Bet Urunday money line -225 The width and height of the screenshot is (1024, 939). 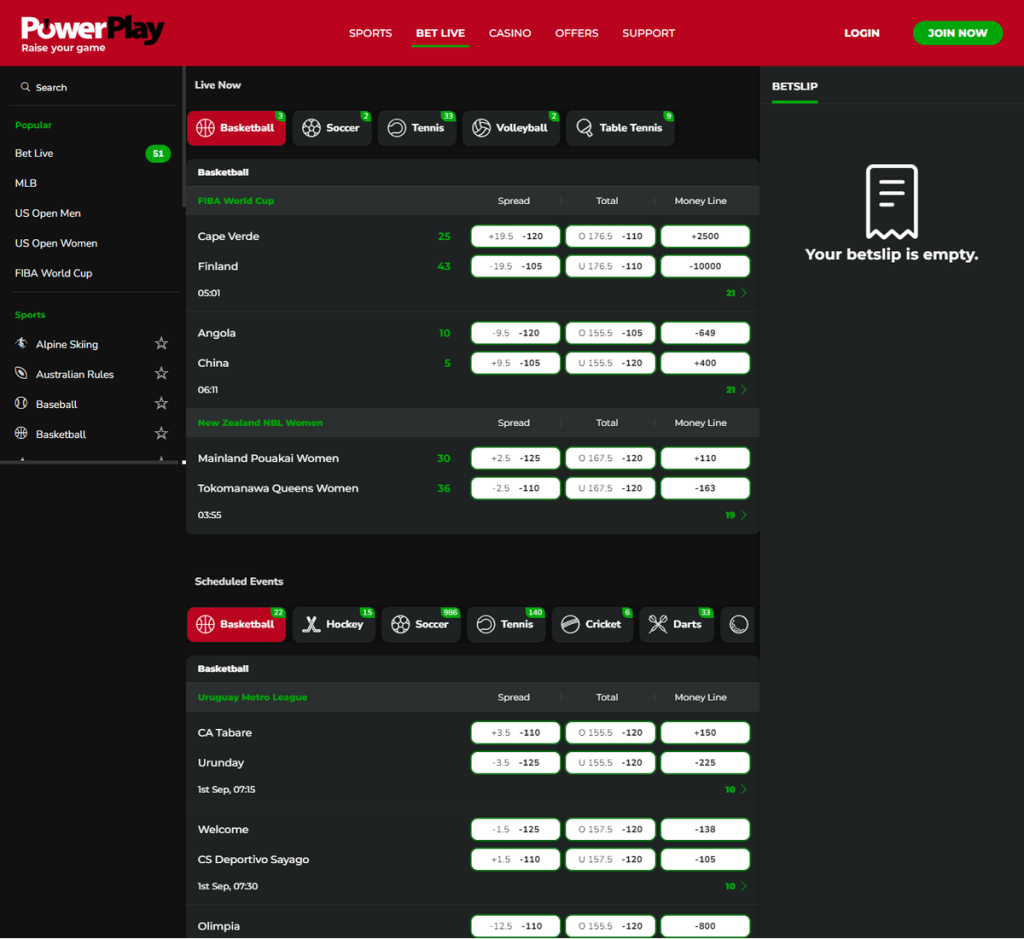coord(705,763)
